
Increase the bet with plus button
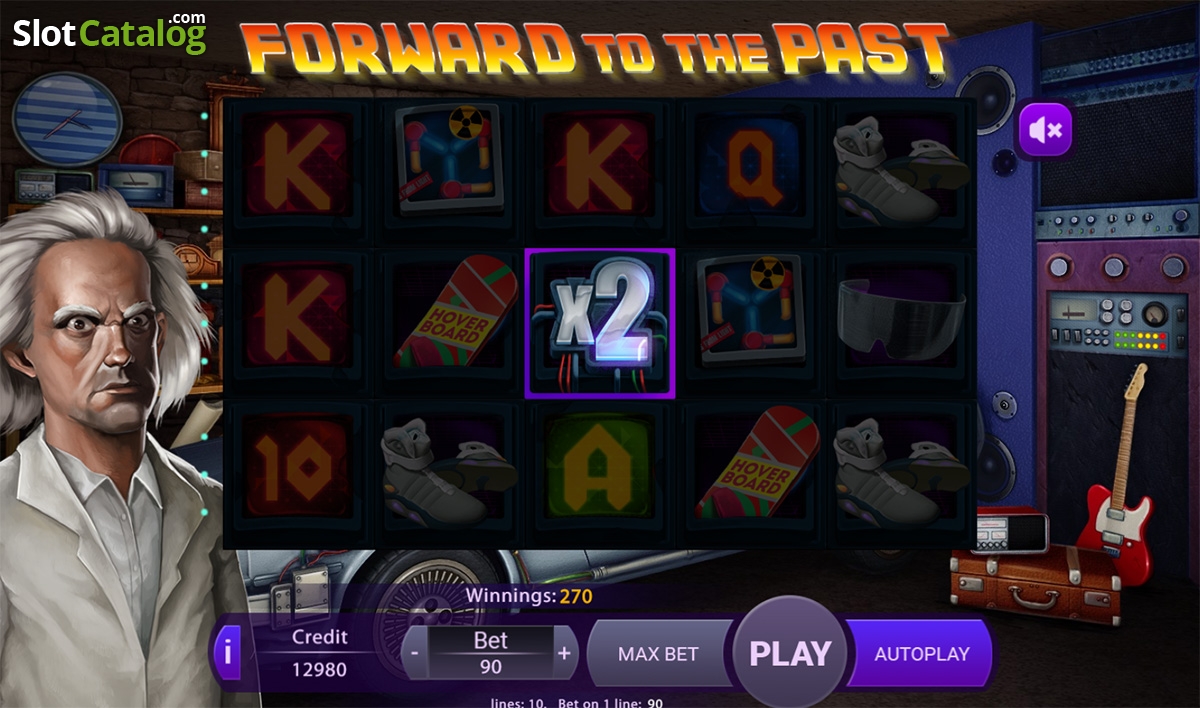point(564,653)
